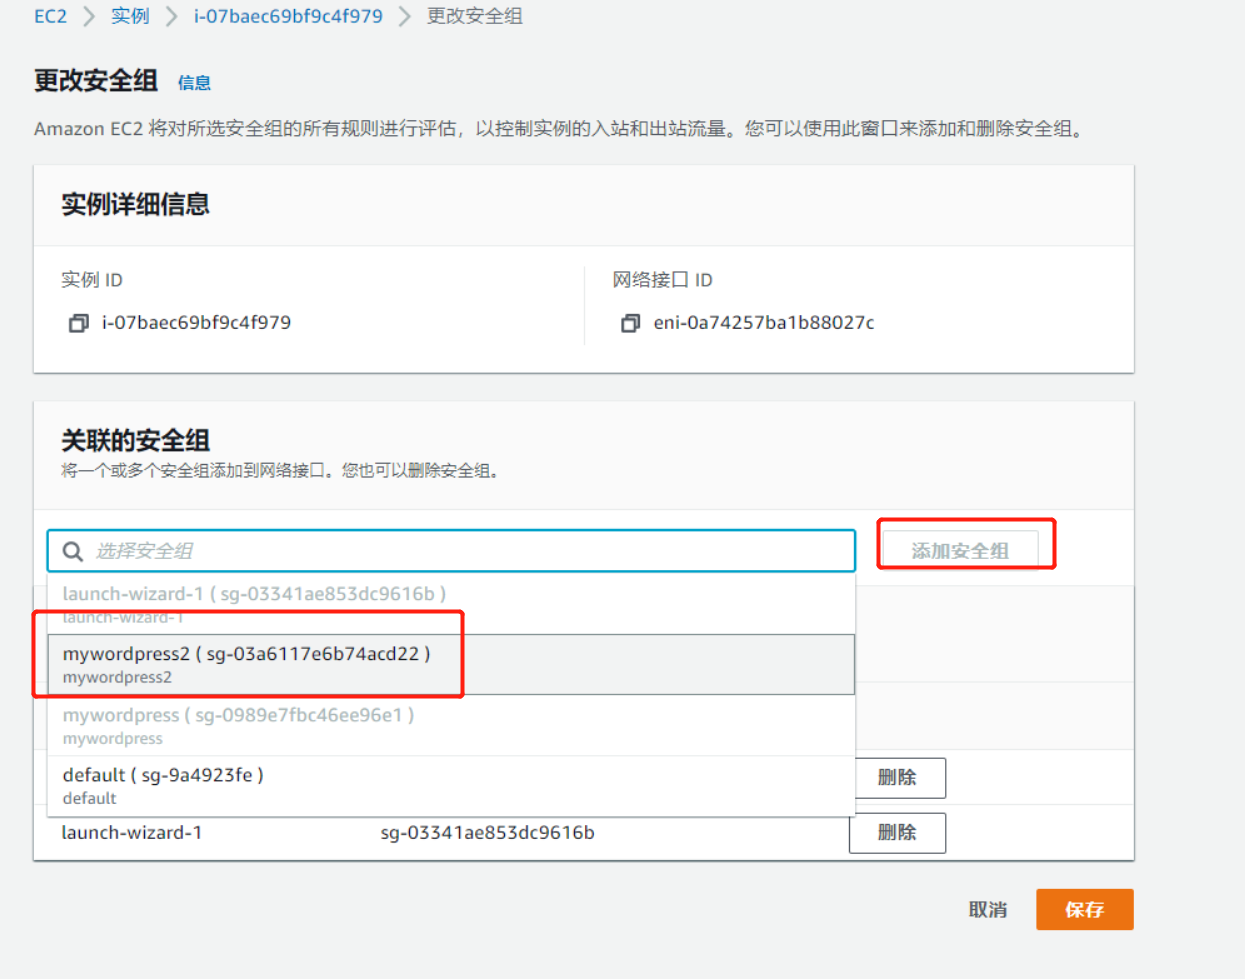Open the 信息 info link beside 更改安全组
This screenshot has height=979, width=1245.
click(x=194, y=83)
